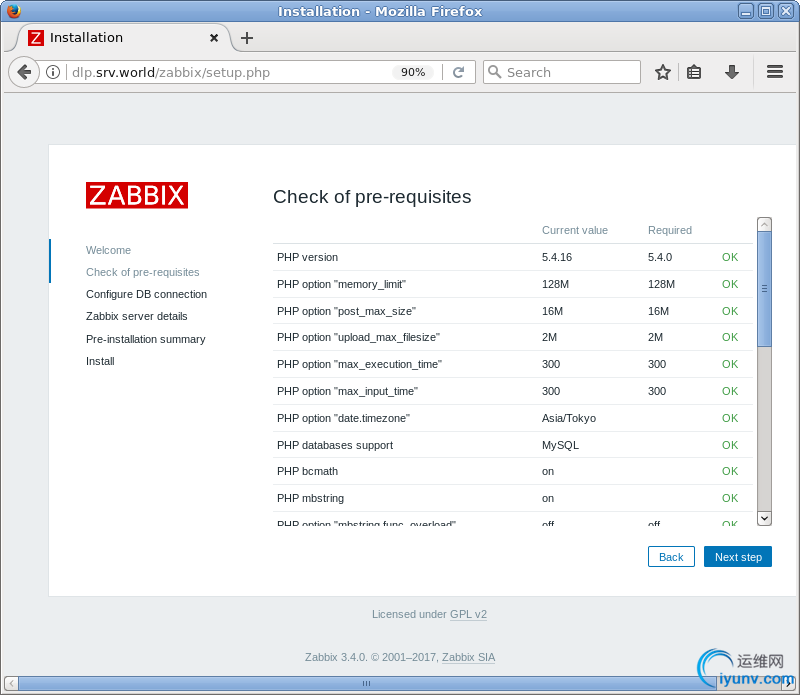Viewport: 800px width, 695px height.
Task: Click the Check of pre-requisites heading
Action: click(x=372, y=196)
